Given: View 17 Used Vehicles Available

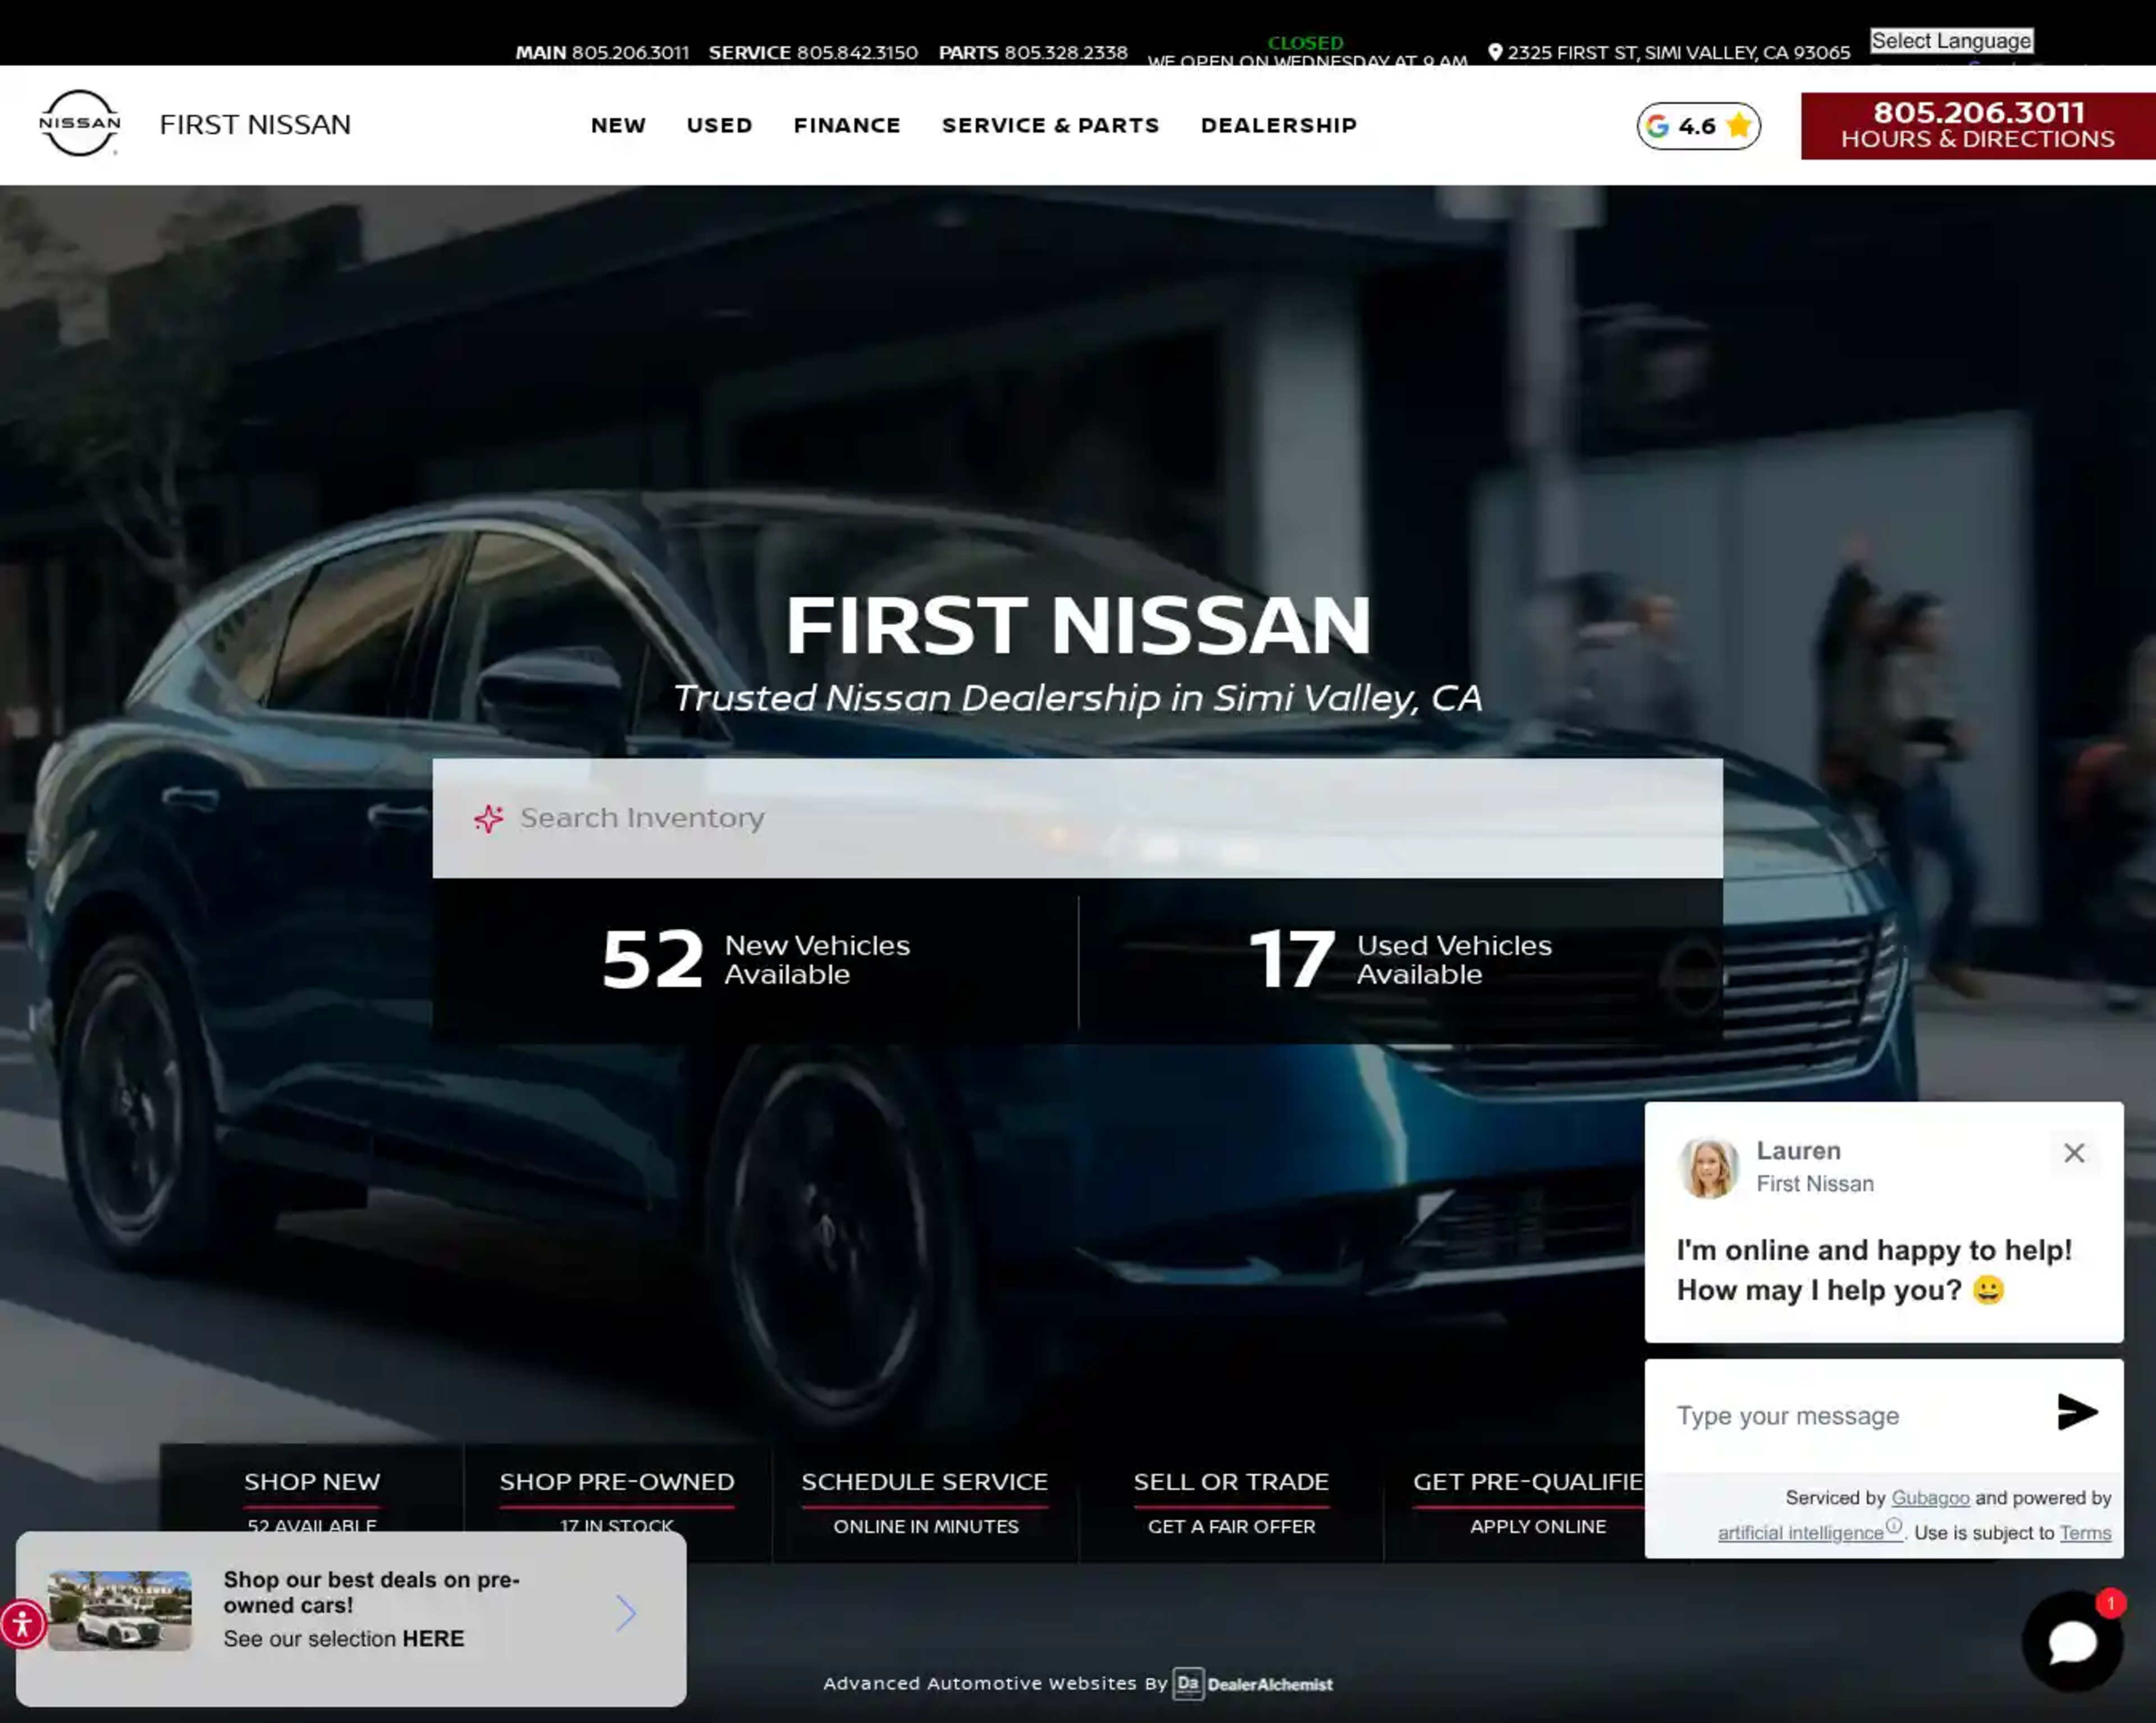Looking at the screenshot, I should click(x=1400, y=960).
